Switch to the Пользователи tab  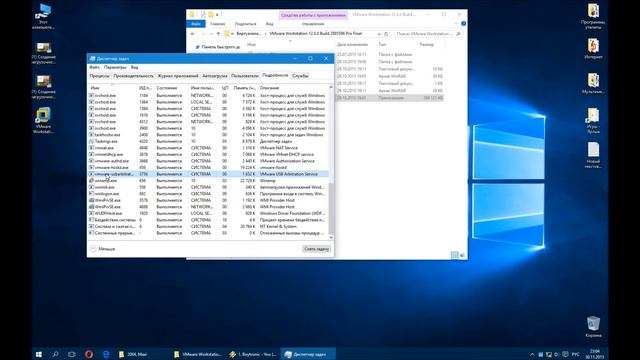click(244, 76)
